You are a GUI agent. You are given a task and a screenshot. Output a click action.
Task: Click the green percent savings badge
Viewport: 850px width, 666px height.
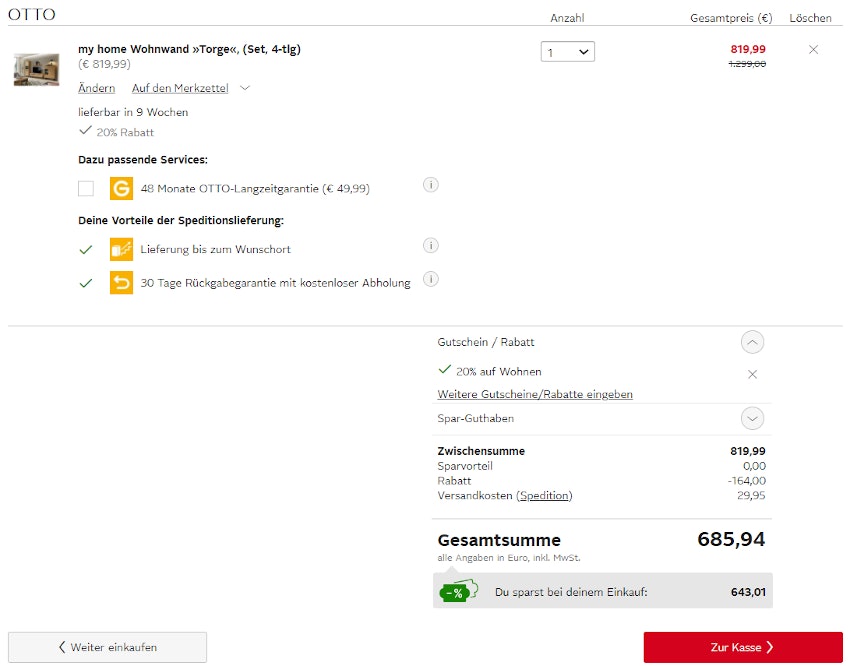[x=455, y=592]
